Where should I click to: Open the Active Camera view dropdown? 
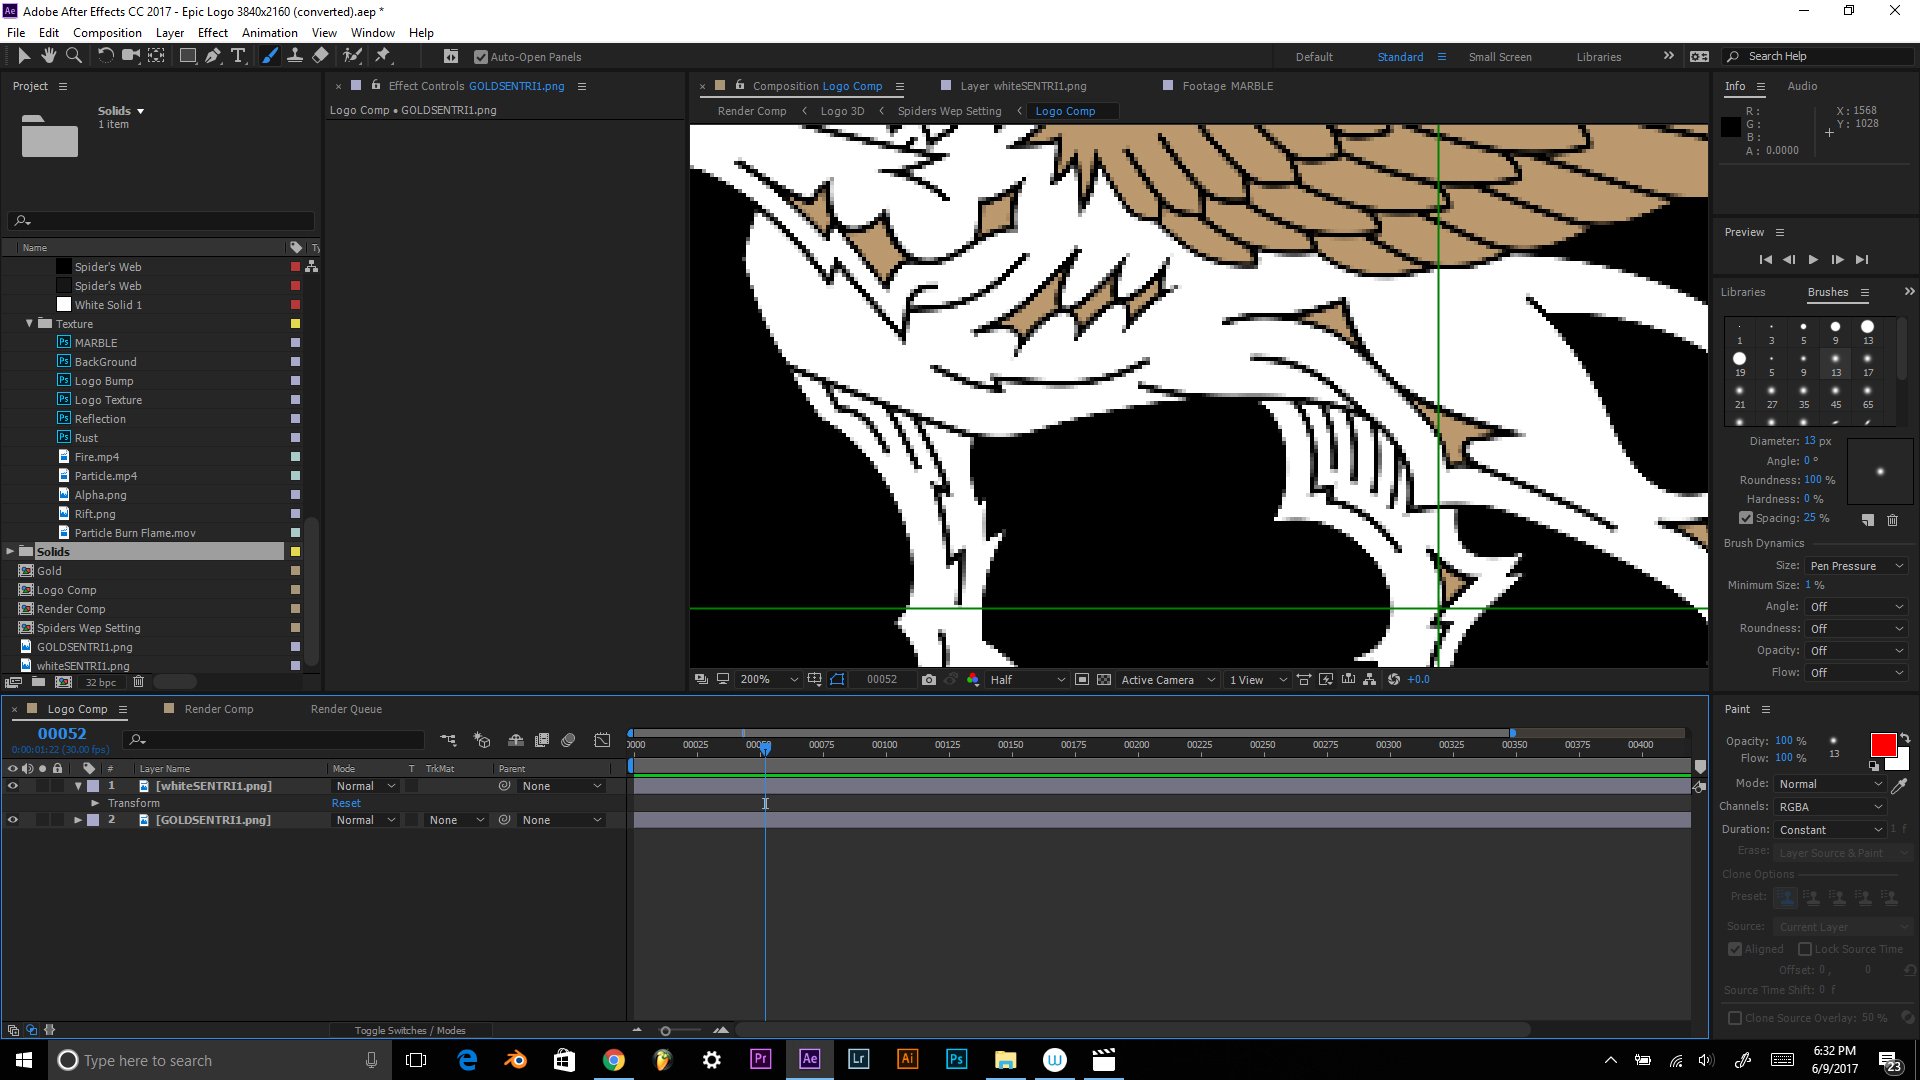1168,680
